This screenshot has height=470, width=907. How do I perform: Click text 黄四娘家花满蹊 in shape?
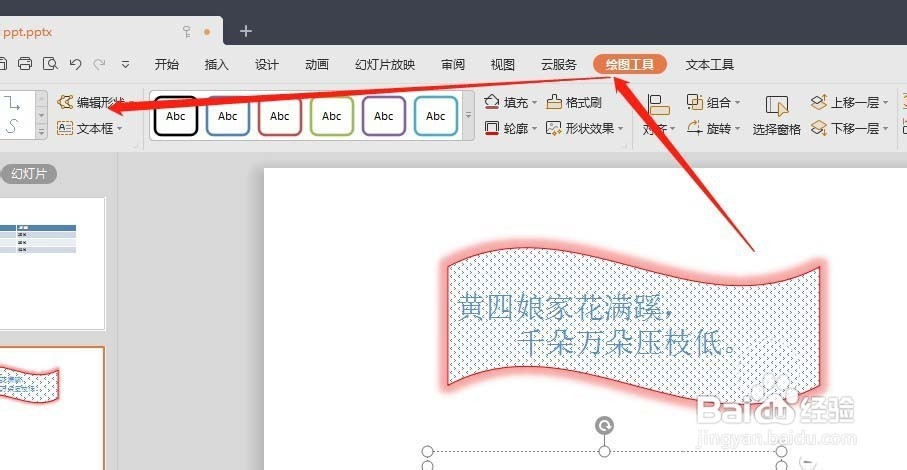pyautogui.click(x=560, y=307)
